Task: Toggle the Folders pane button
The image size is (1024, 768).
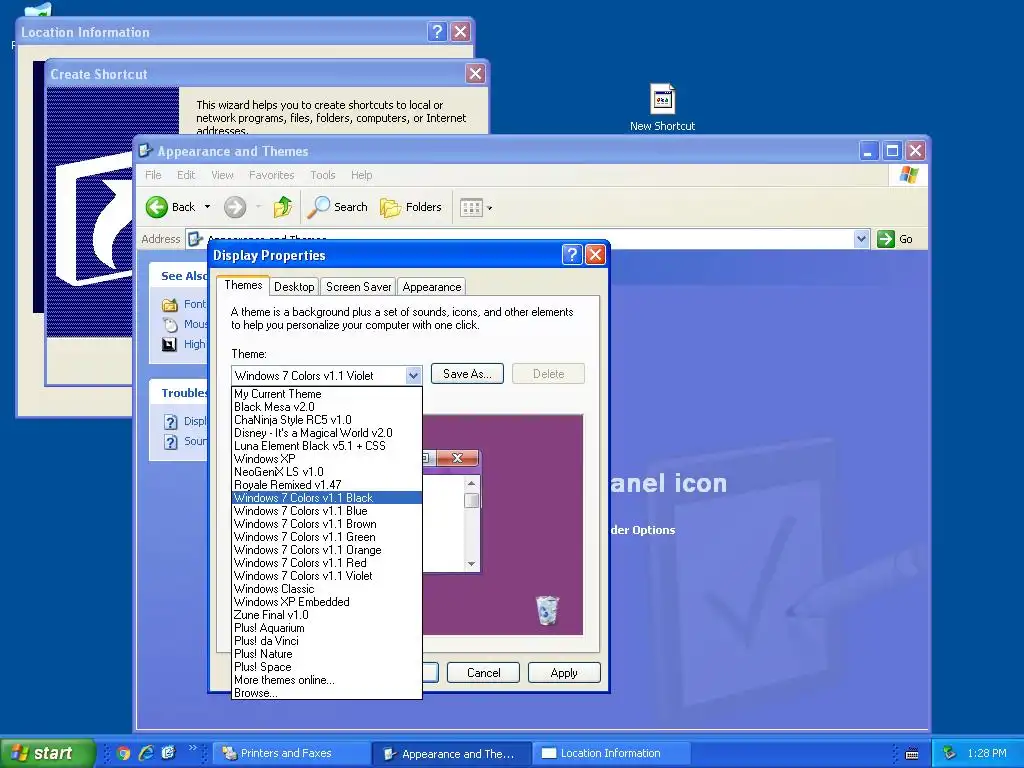Action: [x=411, y=207]
